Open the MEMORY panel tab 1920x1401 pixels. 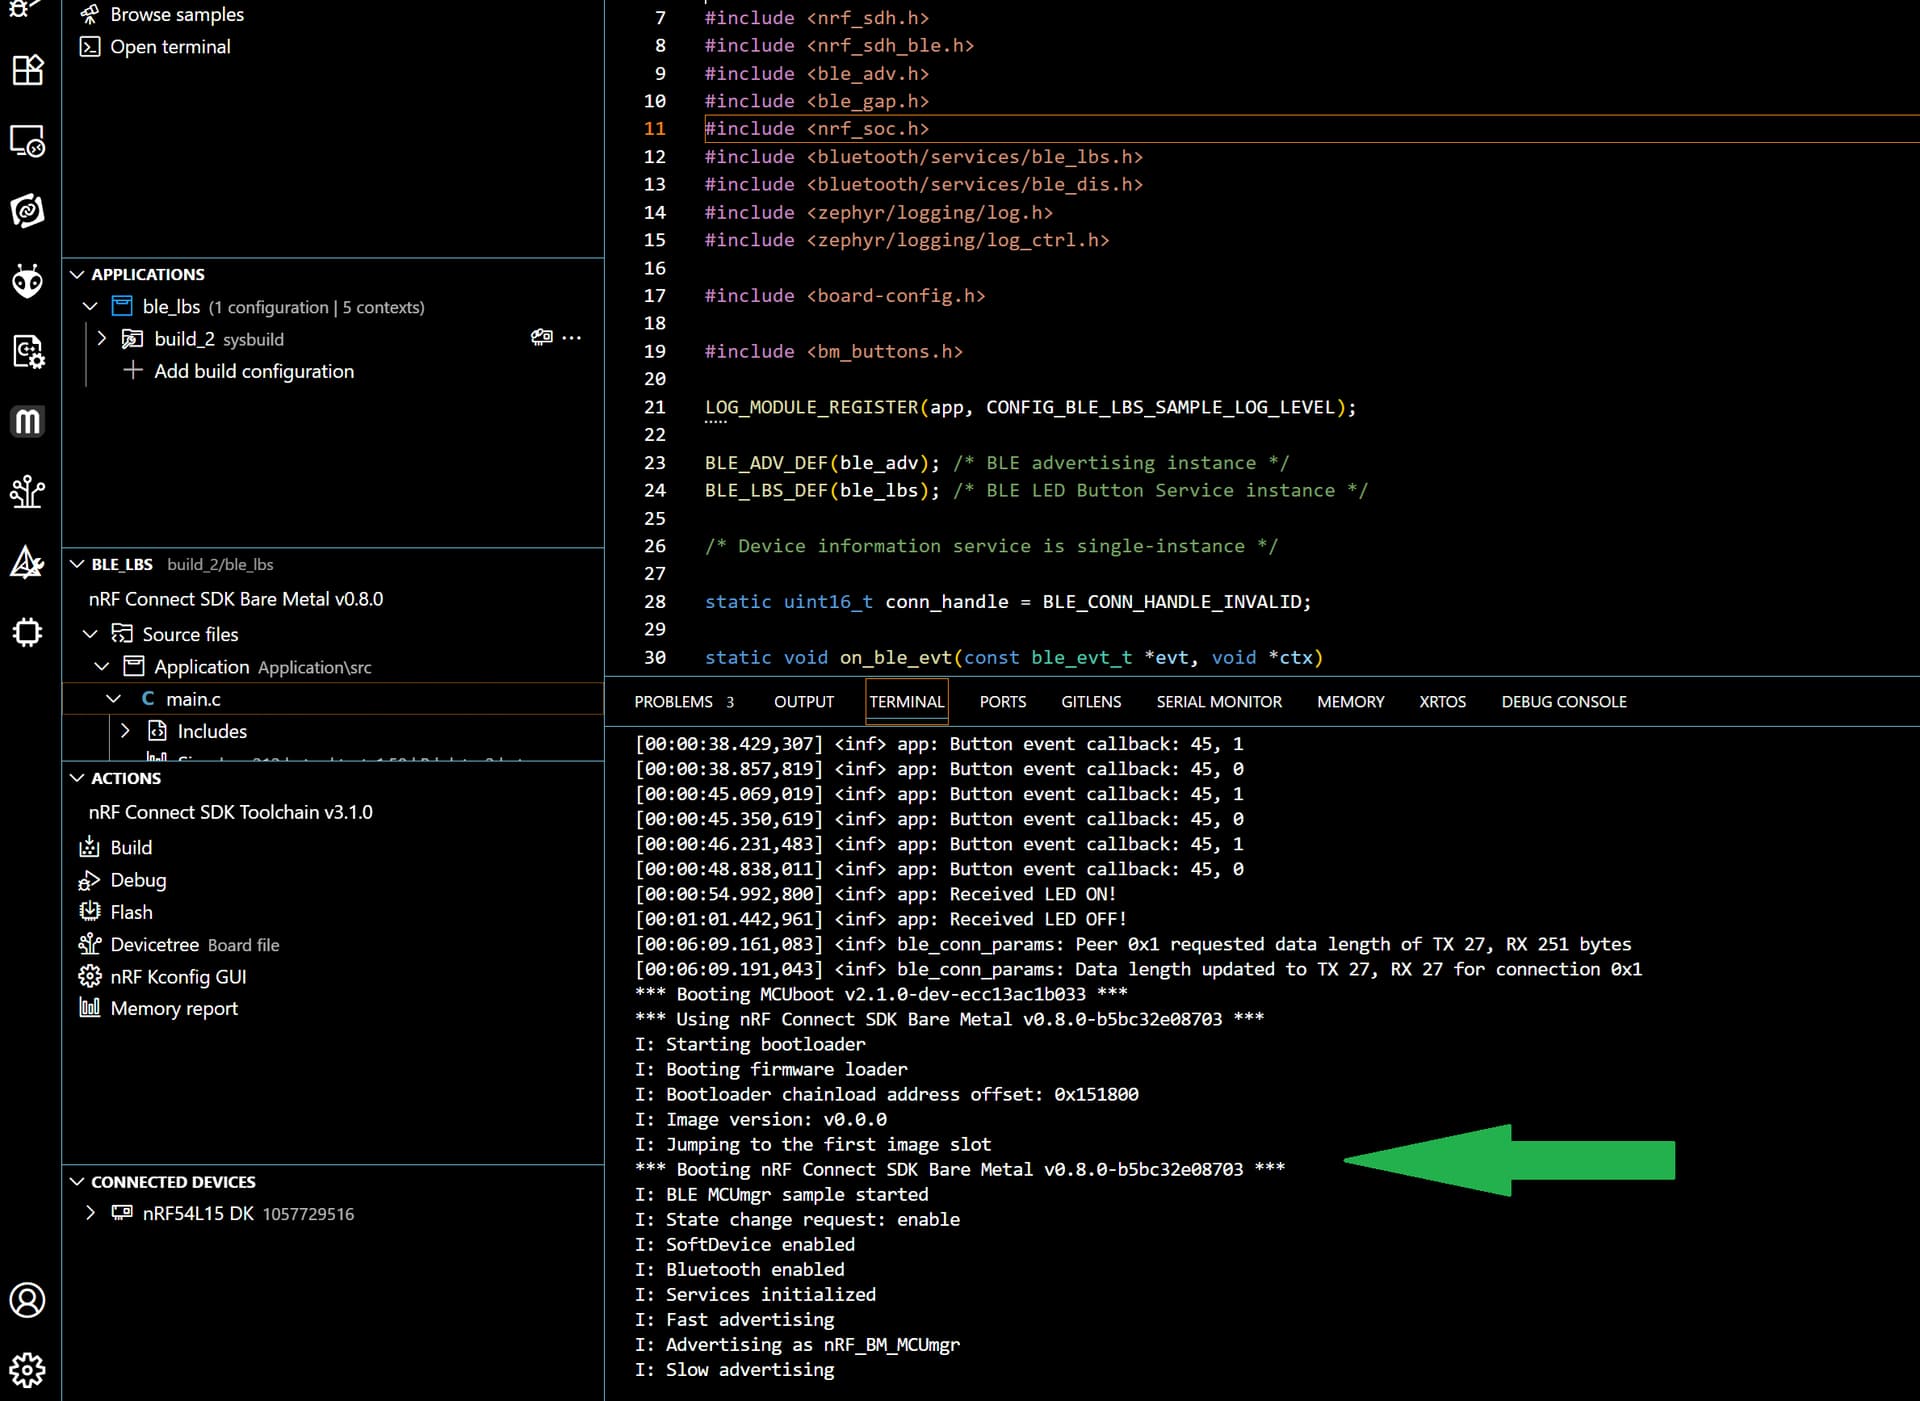[x=1350, y=702]
